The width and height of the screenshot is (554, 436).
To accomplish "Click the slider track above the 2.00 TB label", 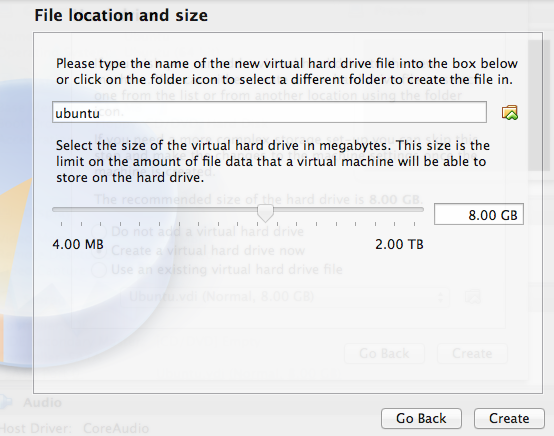I will [399, 210].
